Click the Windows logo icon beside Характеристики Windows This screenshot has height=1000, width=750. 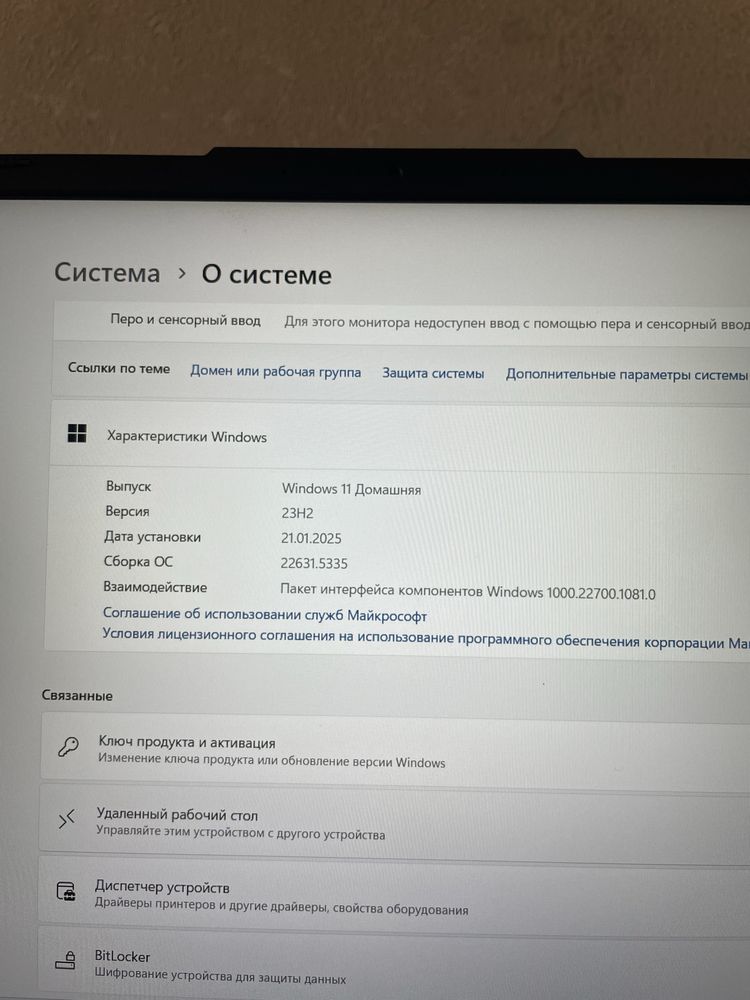(77, 434)
